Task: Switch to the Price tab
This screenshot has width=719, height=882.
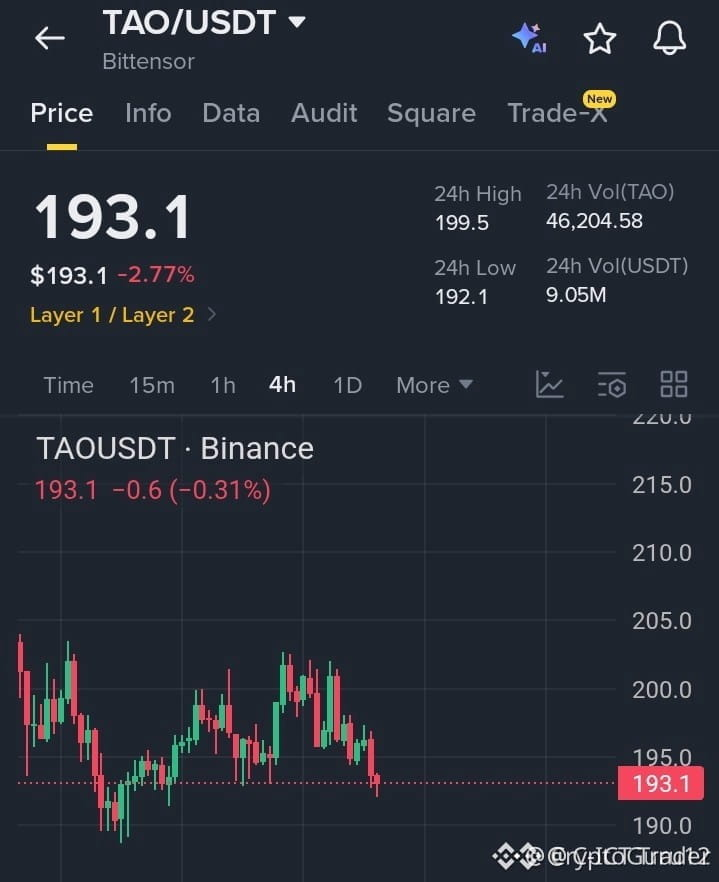Action: coord(62,113)
